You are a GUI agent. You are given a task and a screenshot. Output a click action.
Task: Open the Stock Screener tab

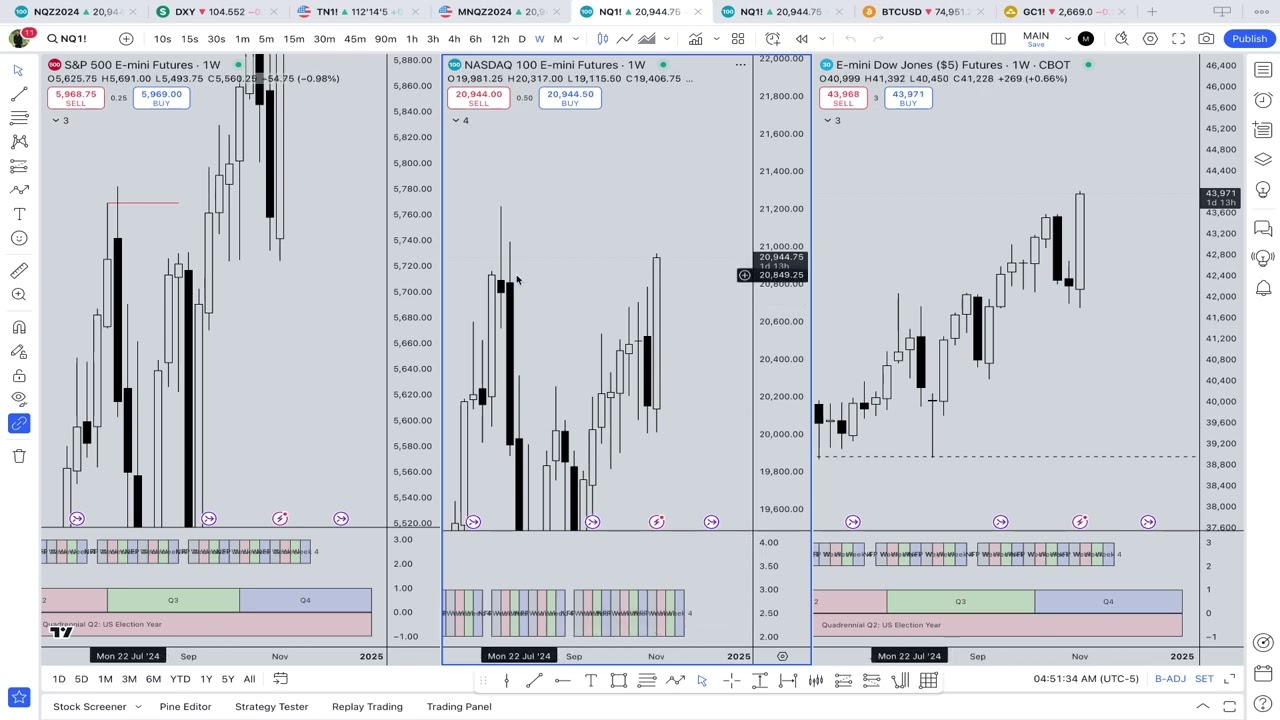click(90, 707)
